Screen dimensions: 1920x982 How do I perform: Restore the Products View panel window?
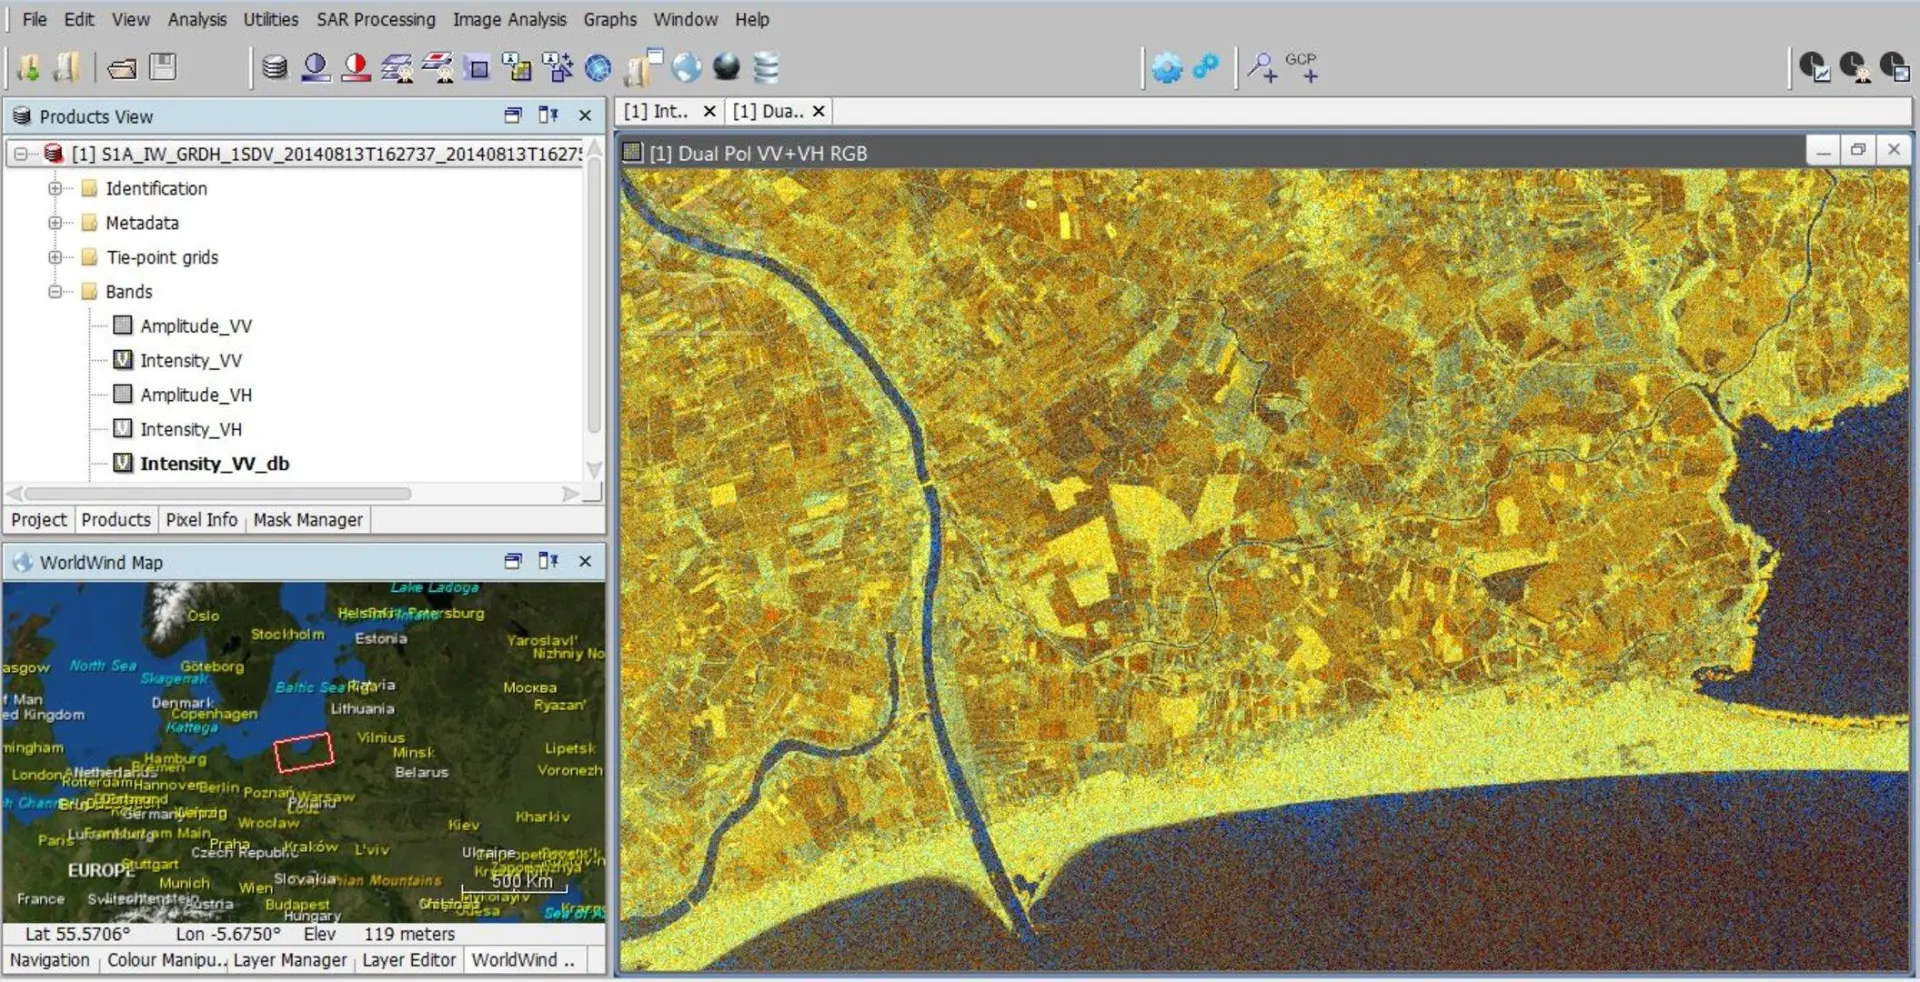[513, 115]
